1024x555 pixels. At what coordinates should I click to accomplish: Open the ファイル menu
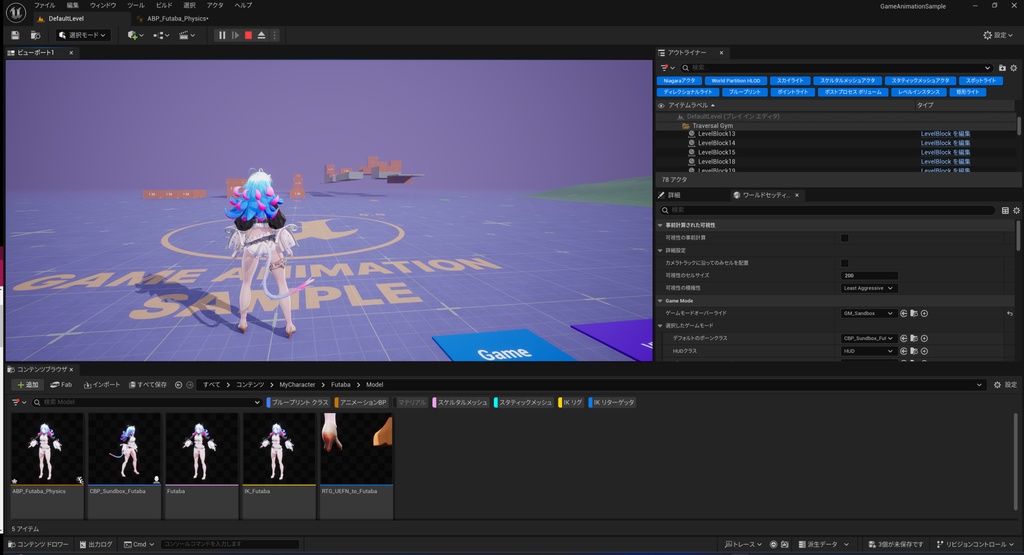[44, 5]
